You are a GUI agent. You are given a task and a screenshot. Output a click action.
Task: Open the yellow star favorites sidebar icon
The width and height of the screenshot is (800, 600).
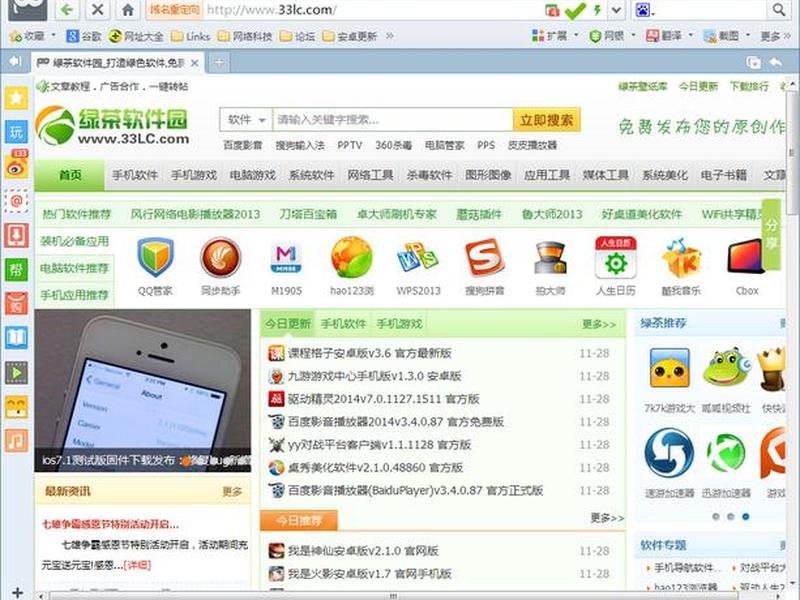click(x=16, y=97)
